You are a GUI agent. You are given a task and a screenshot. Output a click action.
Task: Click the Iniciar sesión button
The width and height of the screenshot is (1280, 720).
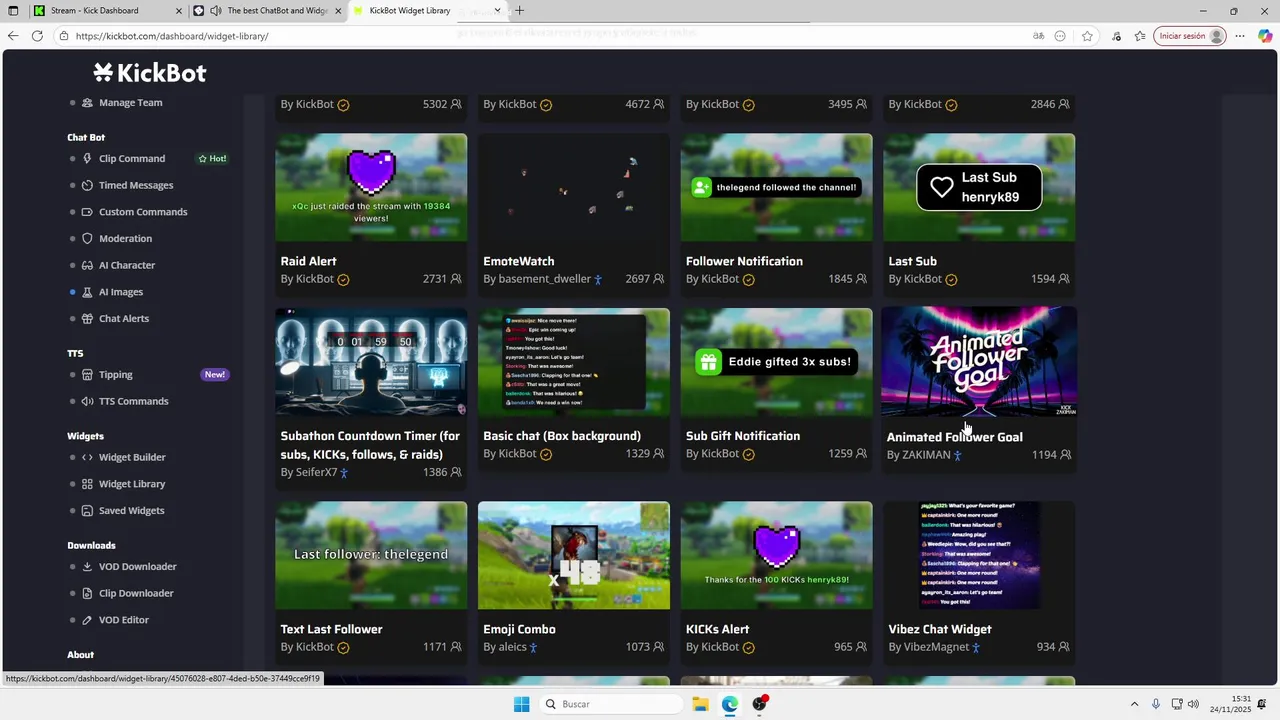click(1189, 36)
